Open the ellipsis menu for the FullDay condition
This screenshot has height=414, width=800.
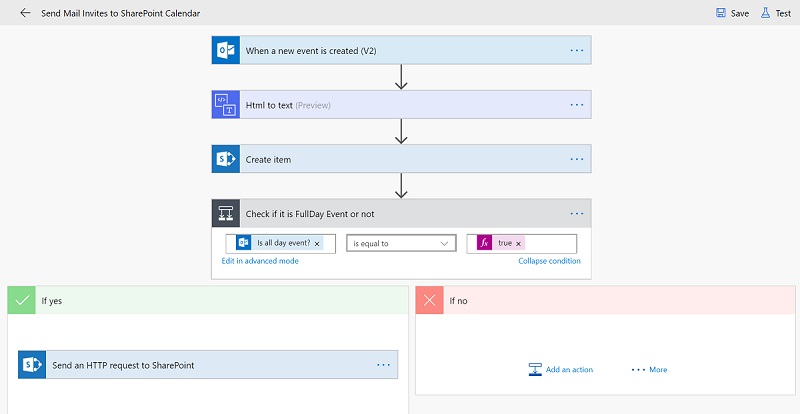pos(577,213)
